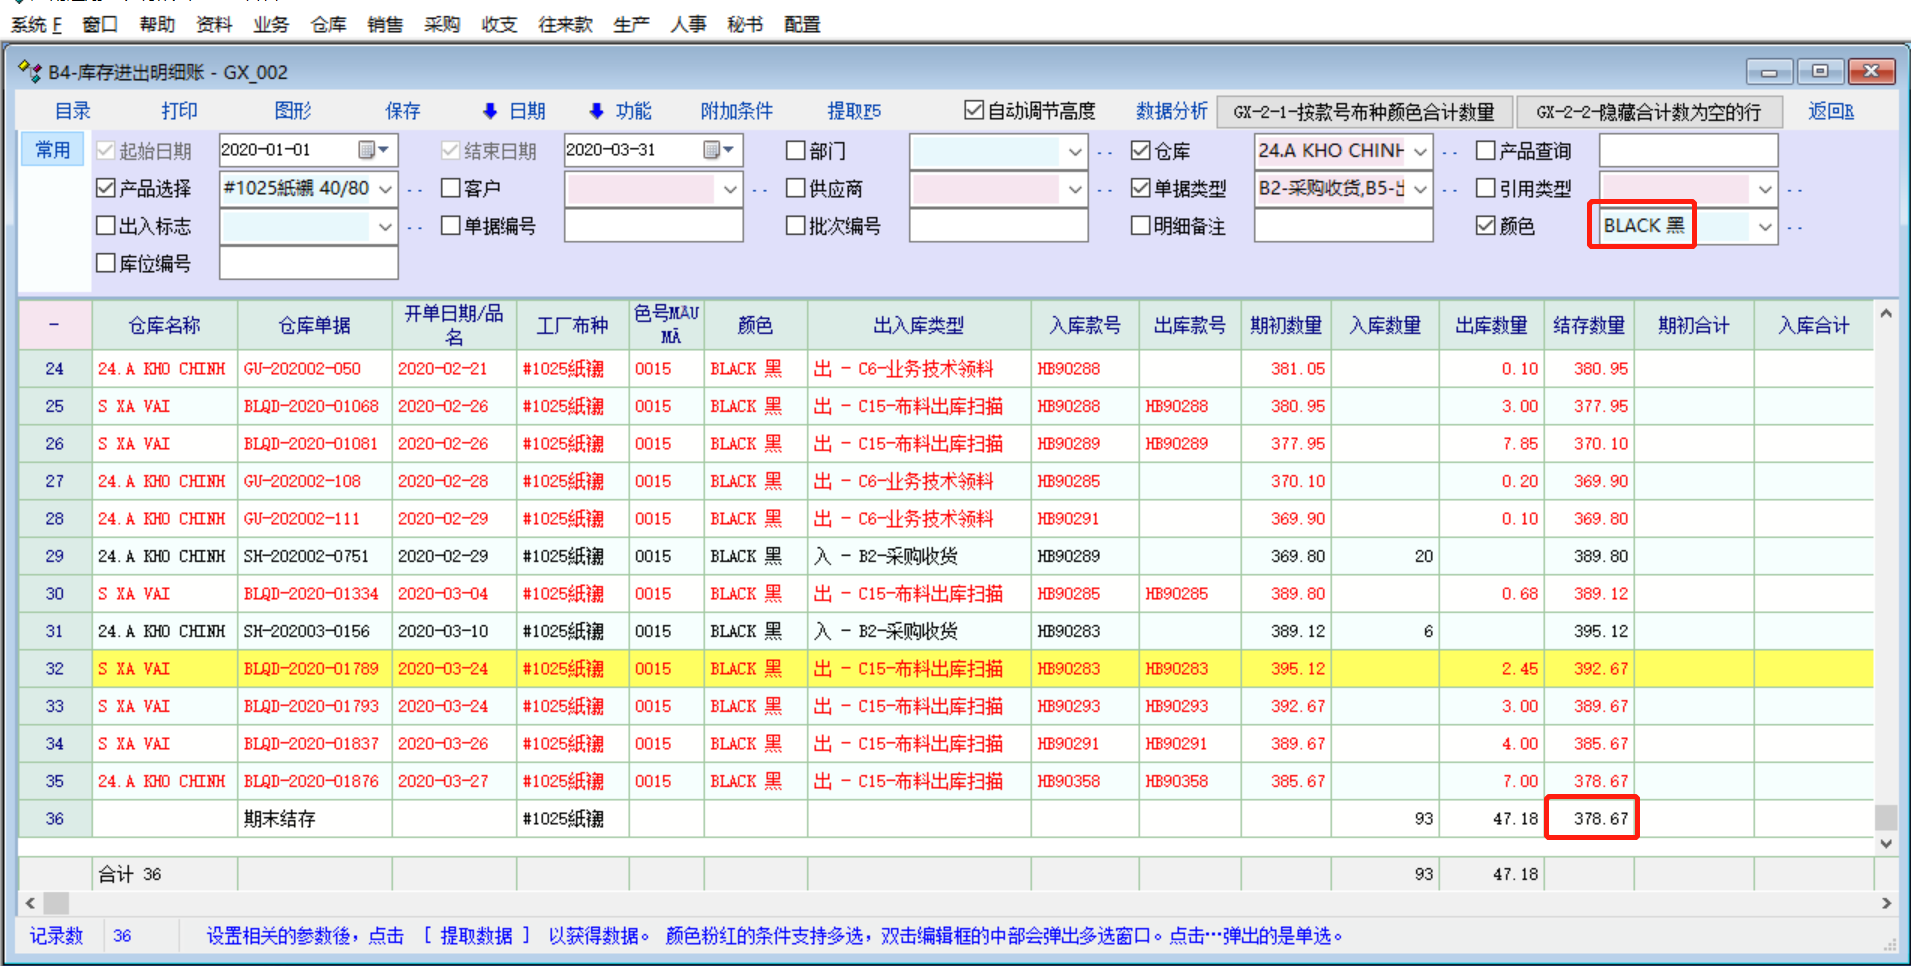Open the 仓库 menu in menu bar
1911x966 pixels.
click(328, 24)
